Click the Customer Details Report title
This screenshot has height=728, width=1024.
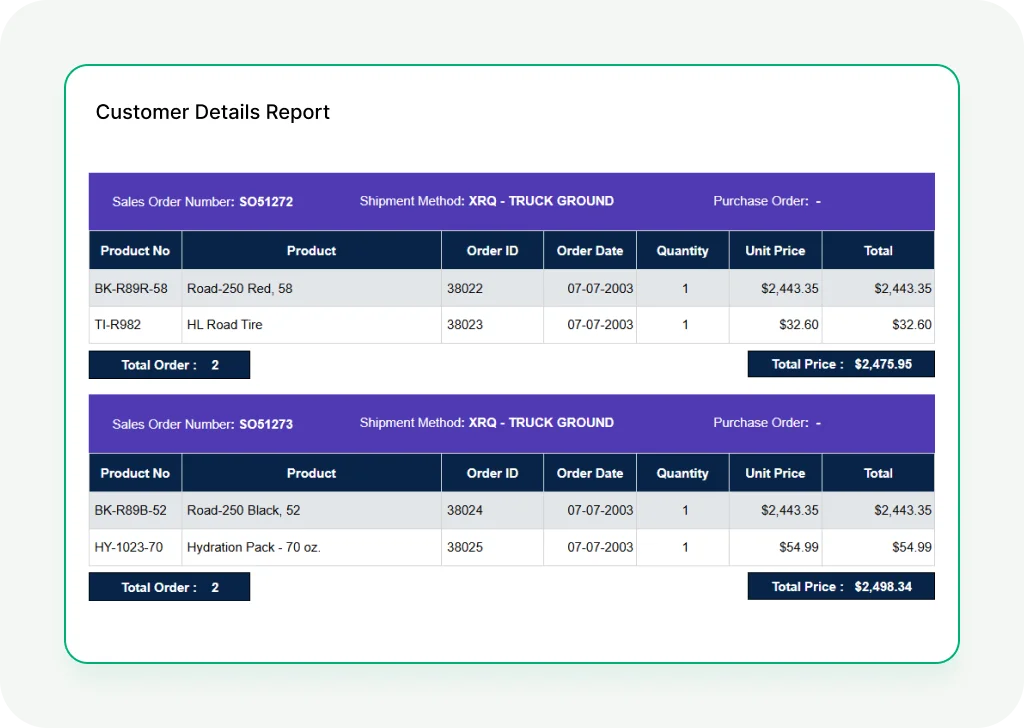(212, 112)
